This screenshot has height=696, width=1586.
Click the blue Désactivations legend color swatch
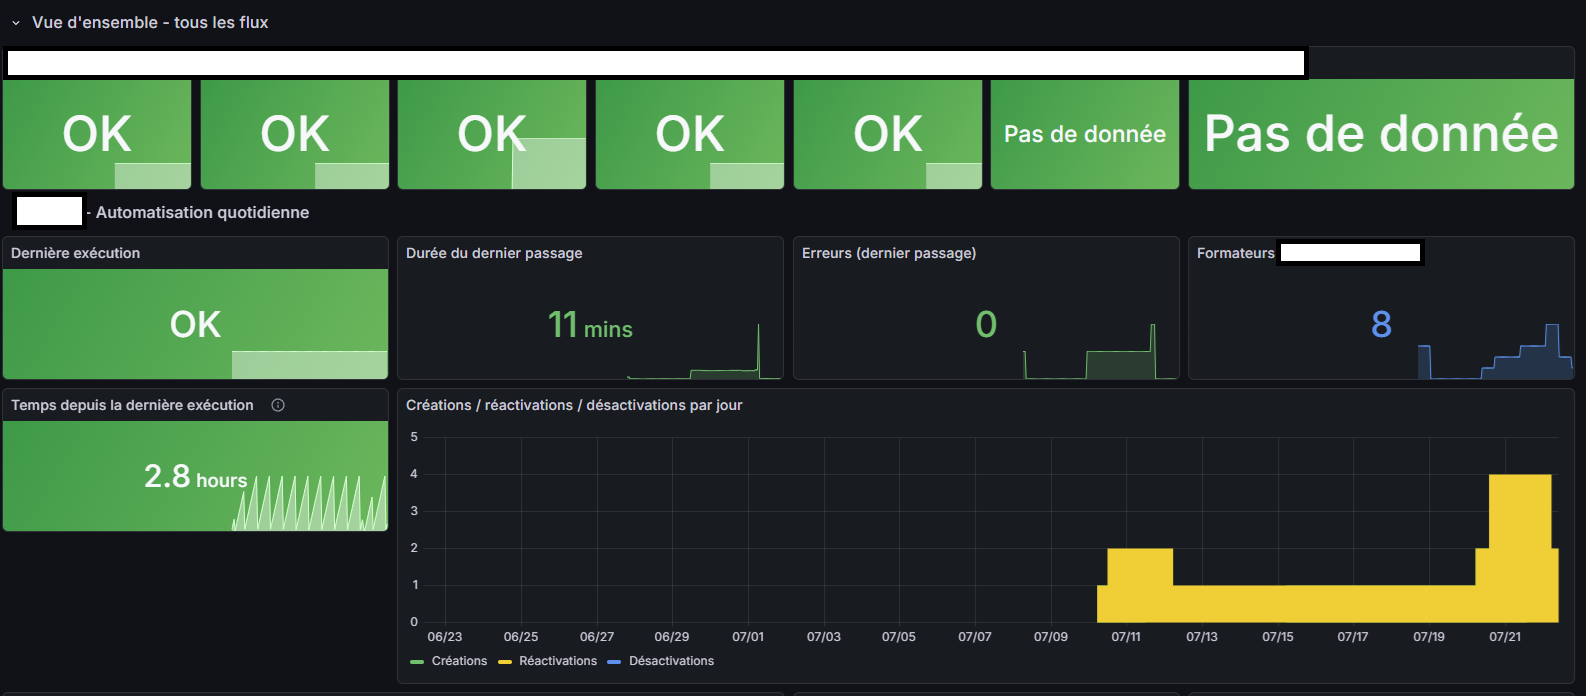[x=614, y=662]
